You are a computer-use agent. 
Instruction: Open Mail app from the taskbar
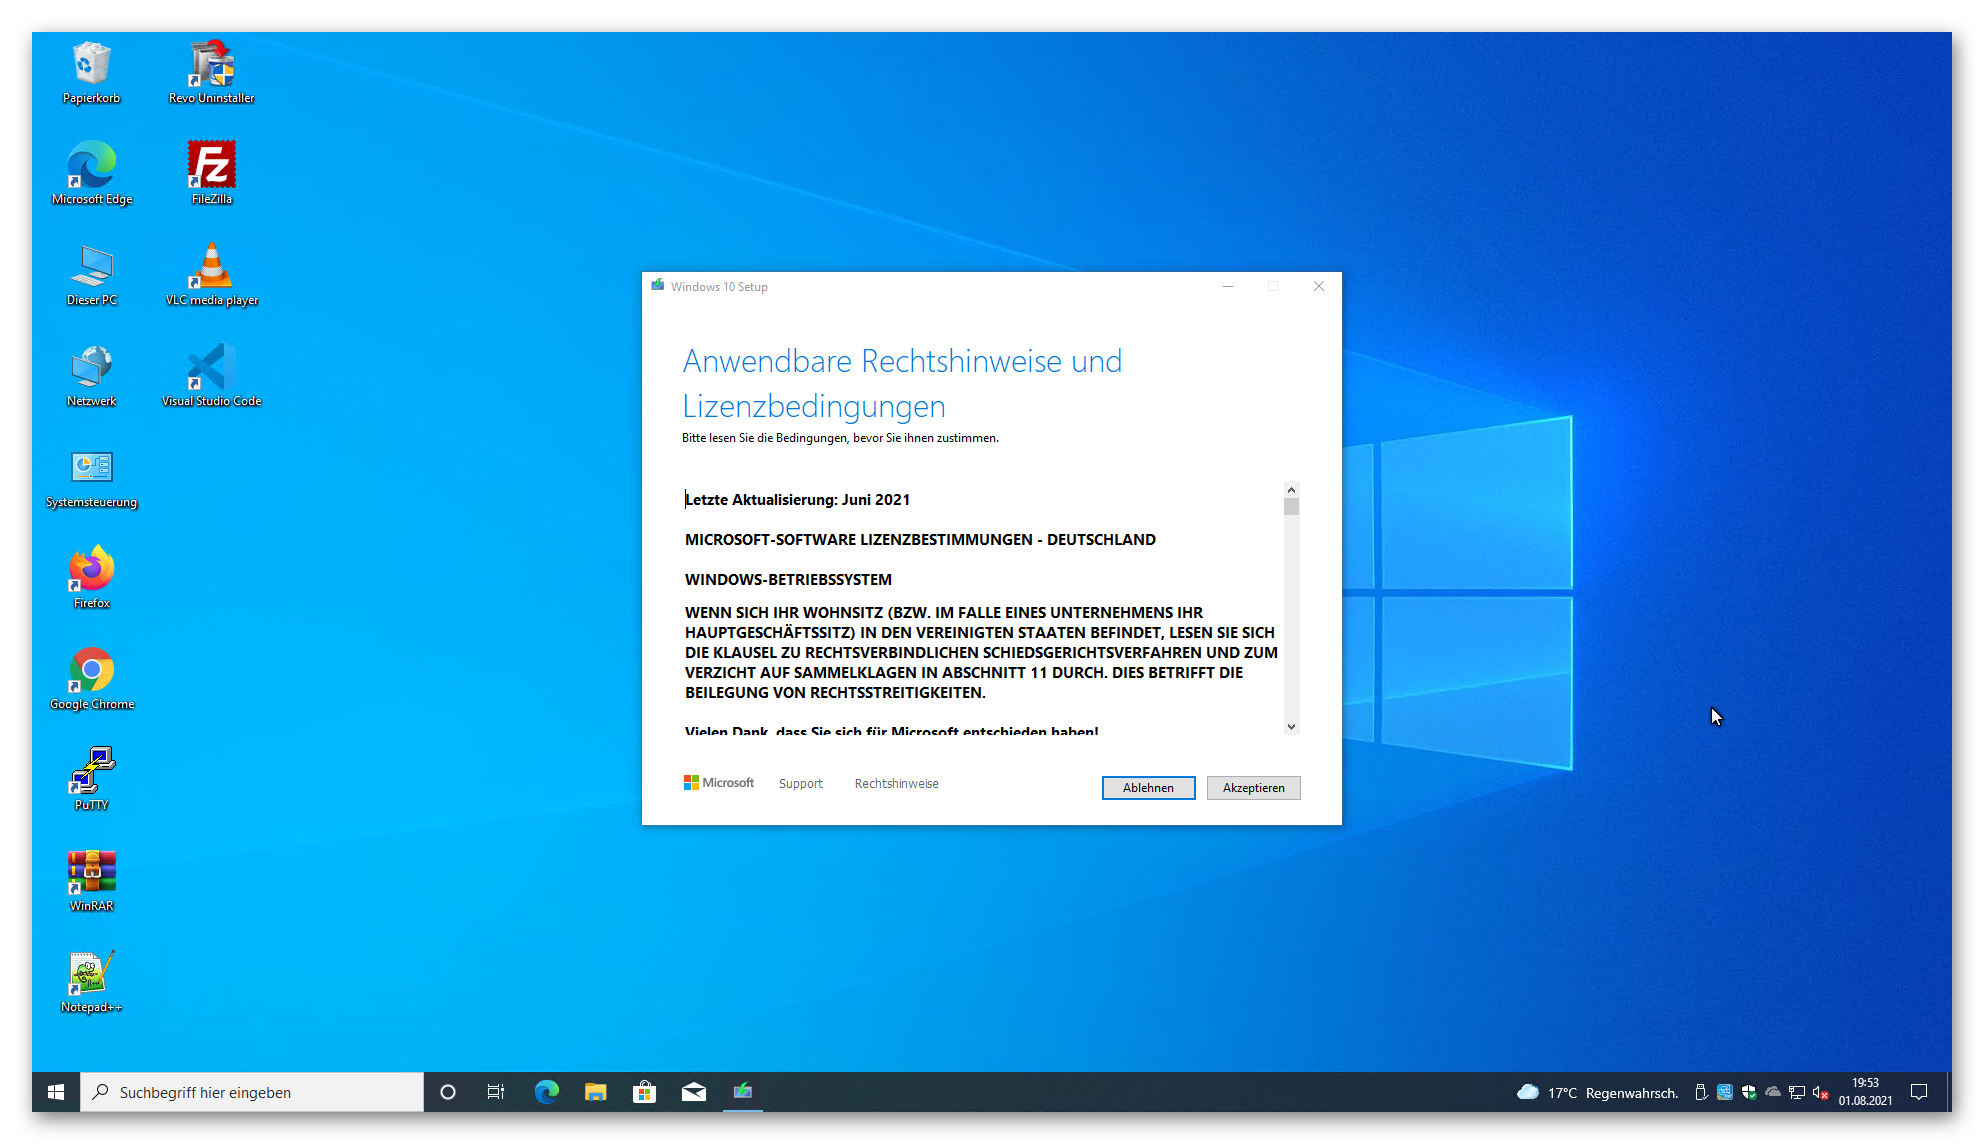(694, 1092)
